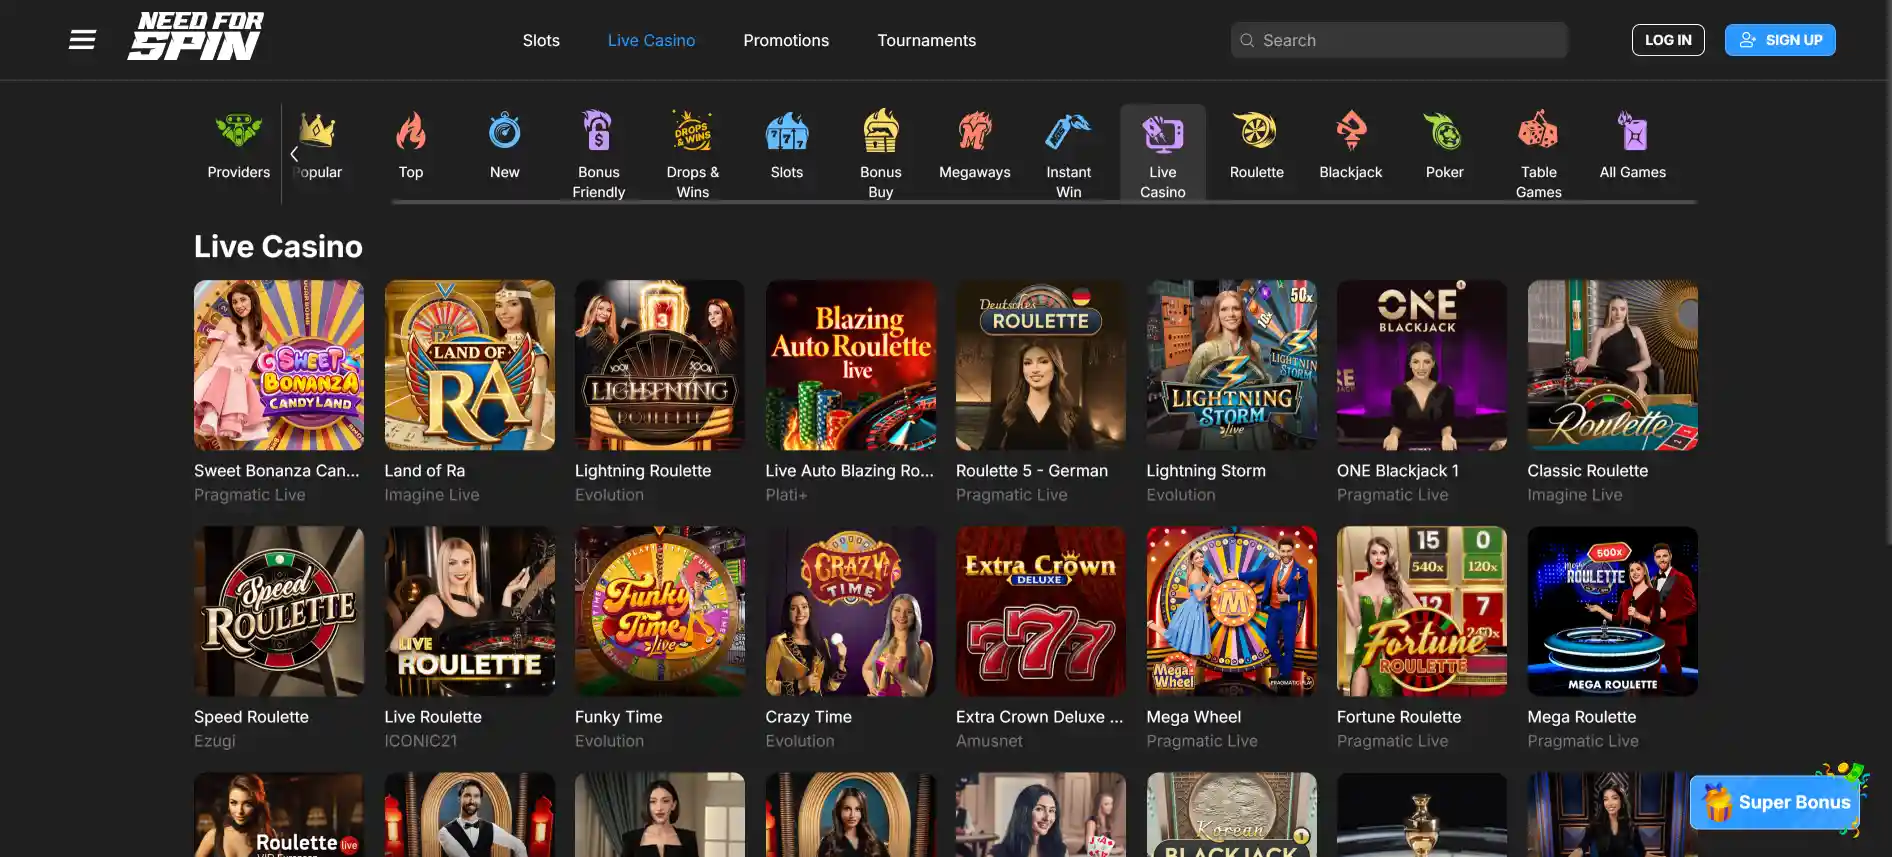The width and height of the screenshot is (1892, 857).
Task: Select the Megaways category icon
Action: point(975,131)
